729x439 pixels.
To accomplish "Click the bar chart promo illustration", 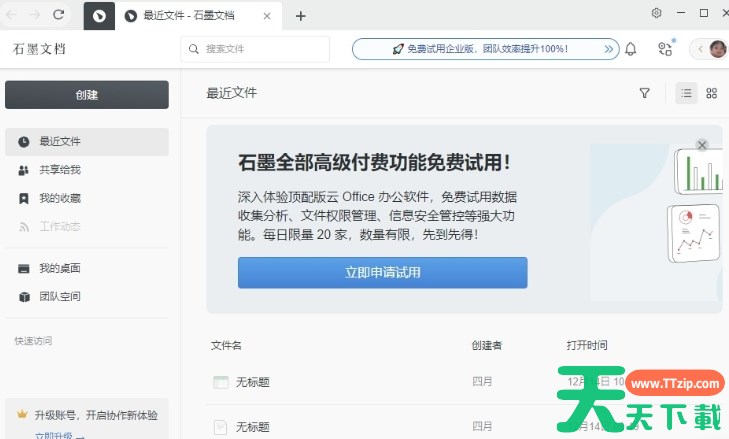I will click(x=699, y=171).
